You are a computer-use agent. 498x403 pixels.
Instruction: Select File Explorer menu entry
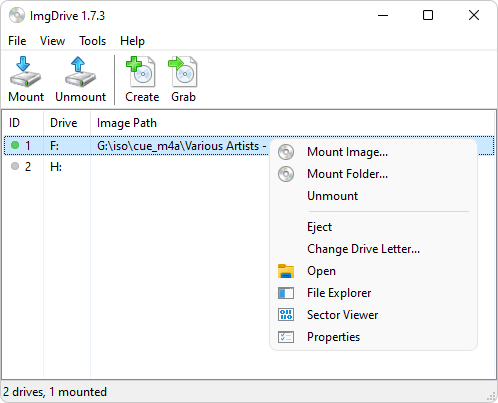(x=339, y=293)
